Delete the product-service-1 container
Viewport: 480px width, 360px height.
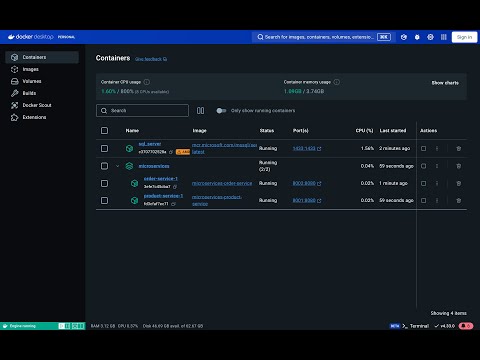click(459, 200)
